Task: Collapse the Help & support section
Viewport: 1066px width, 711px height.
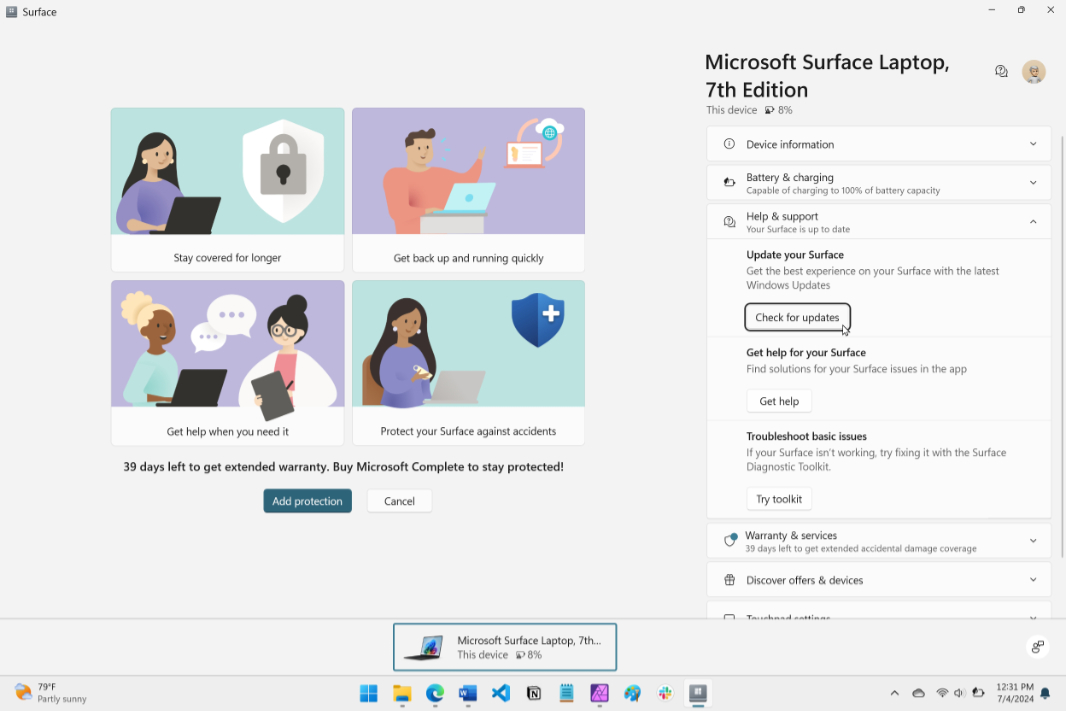Action: coord(1033,221)
